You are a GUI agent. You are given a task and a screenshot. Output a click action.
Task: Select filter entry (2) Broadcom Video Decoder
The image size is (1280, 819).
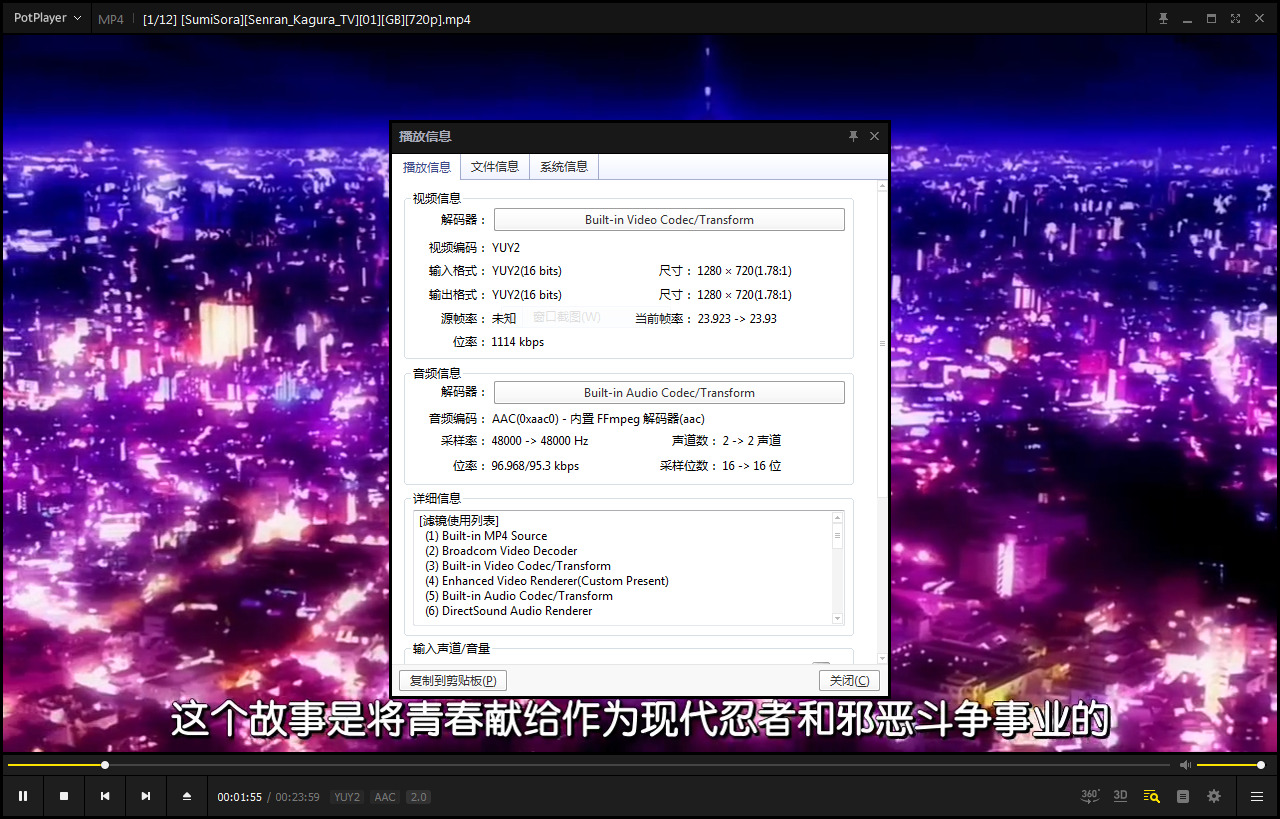click(x=501, y=551)
